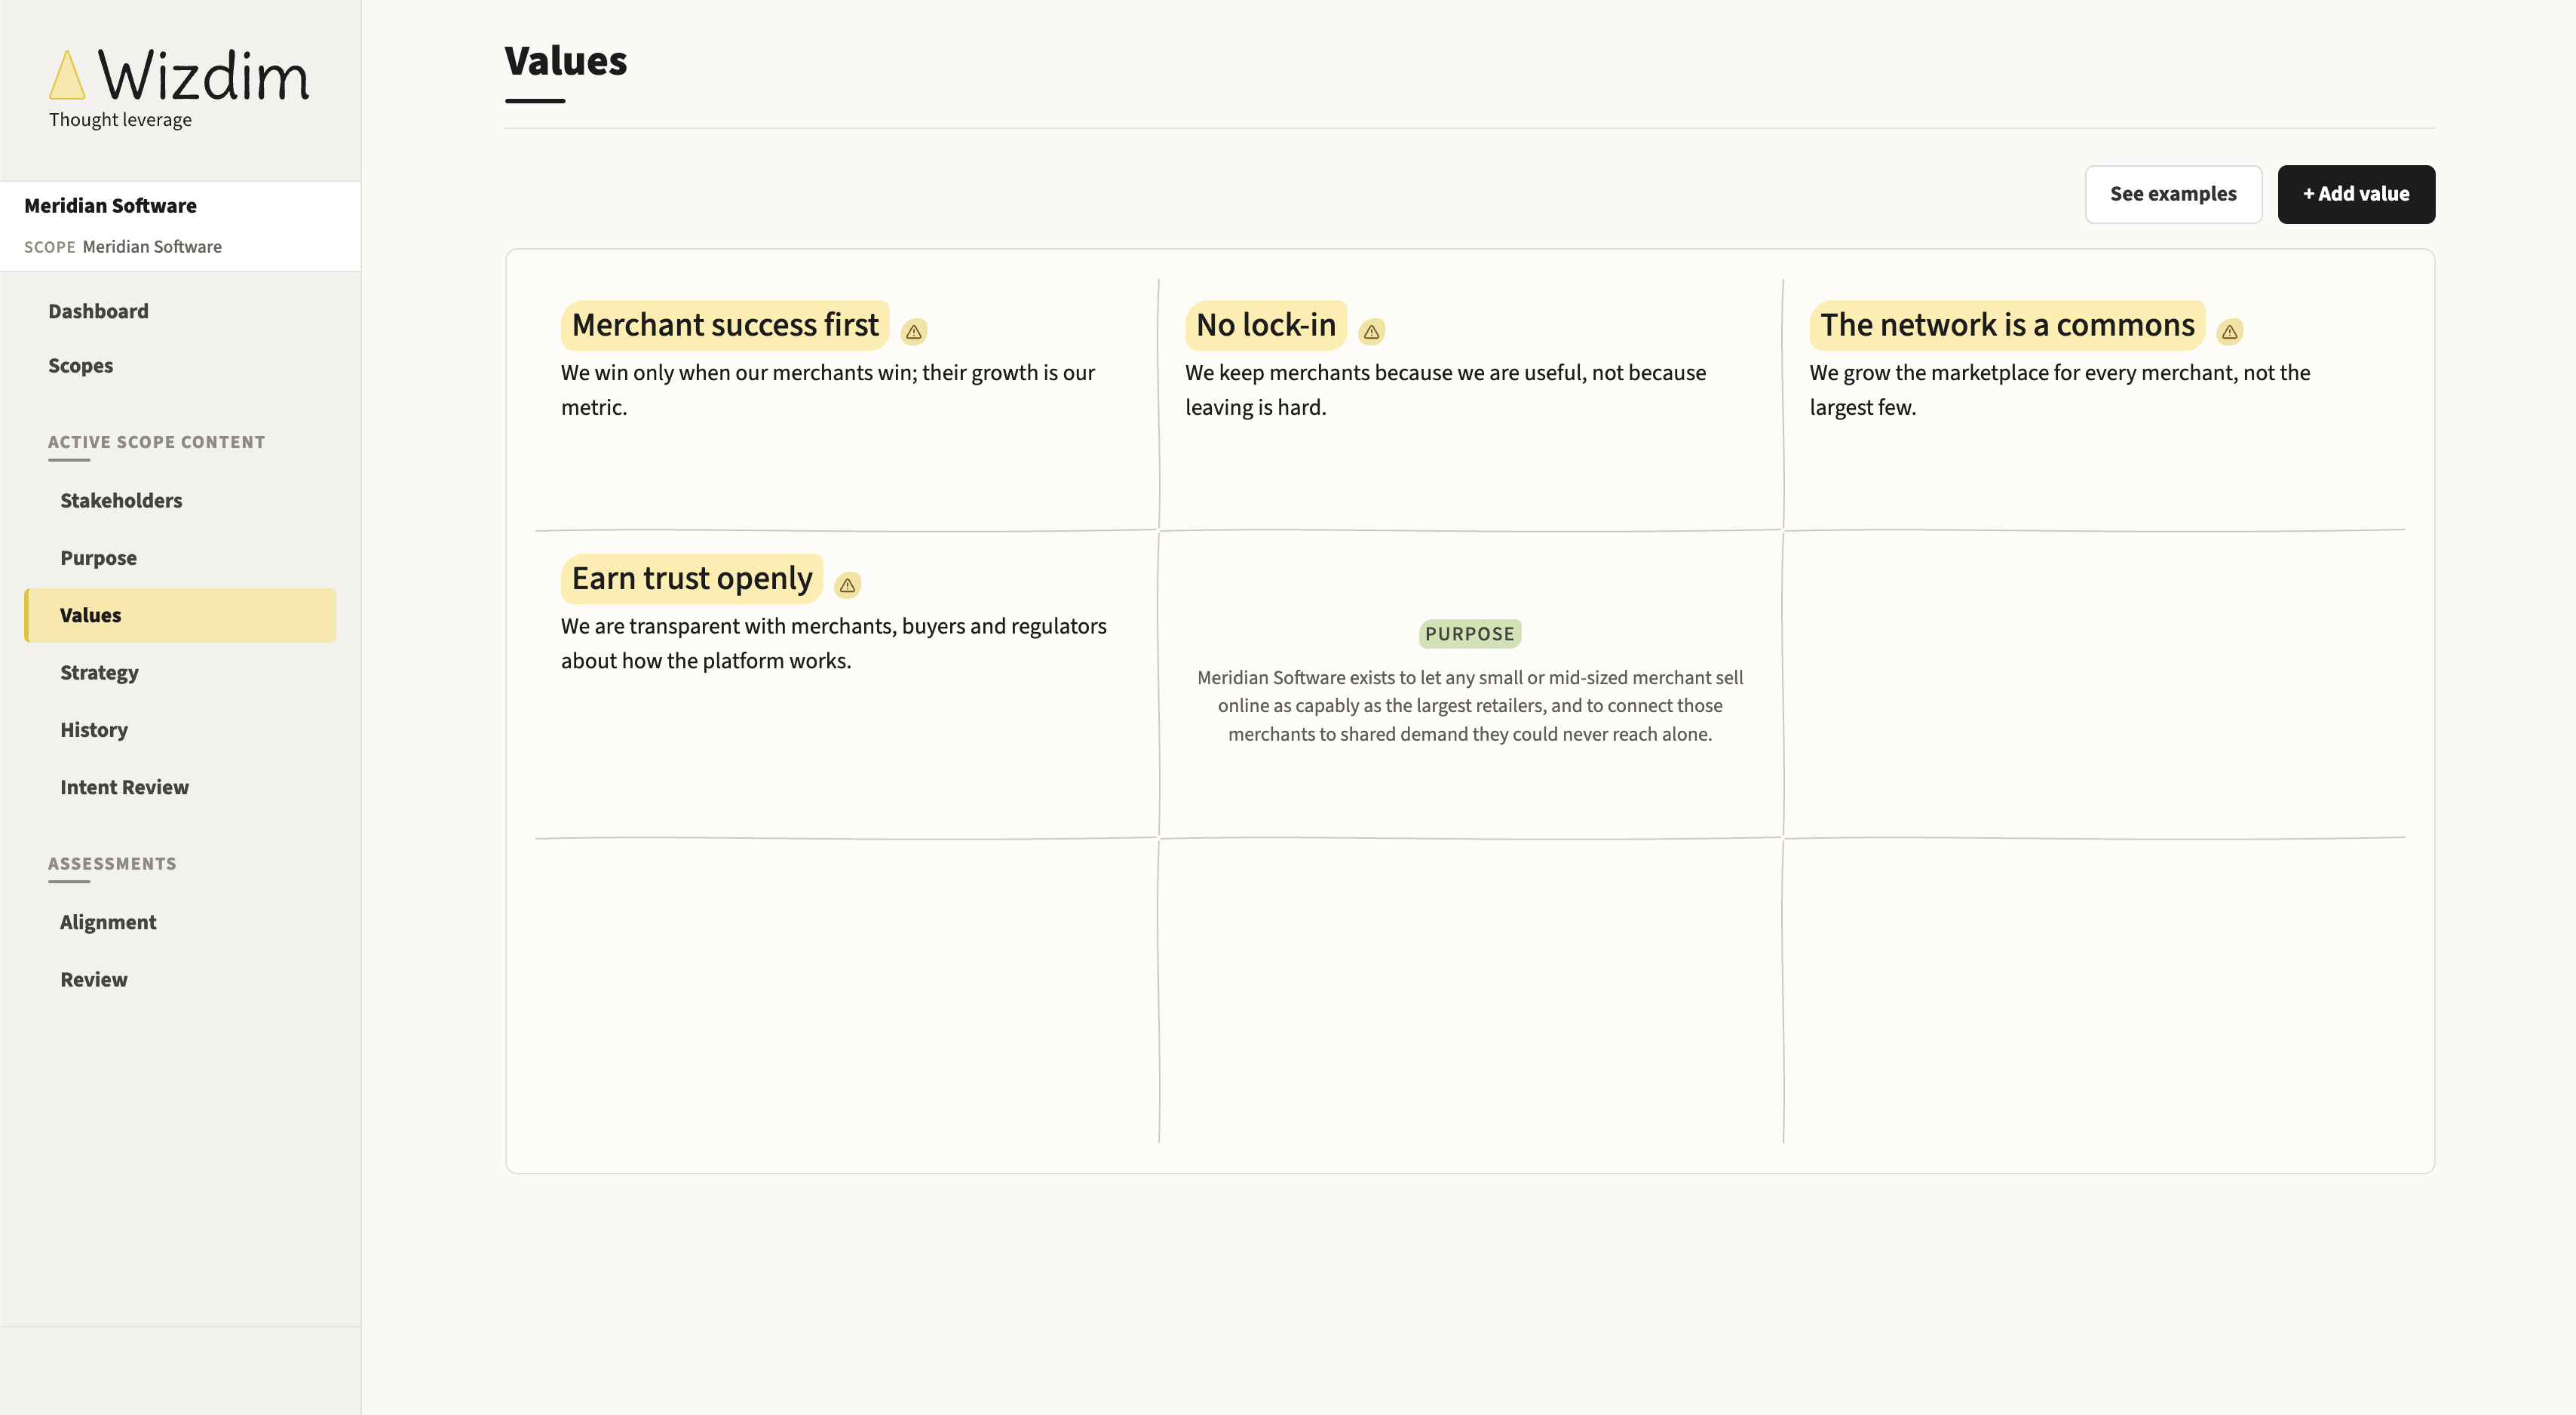Click the ACTIVE SCOPE CONTENT section label
2576x1415 pixels.
[157, 442]
